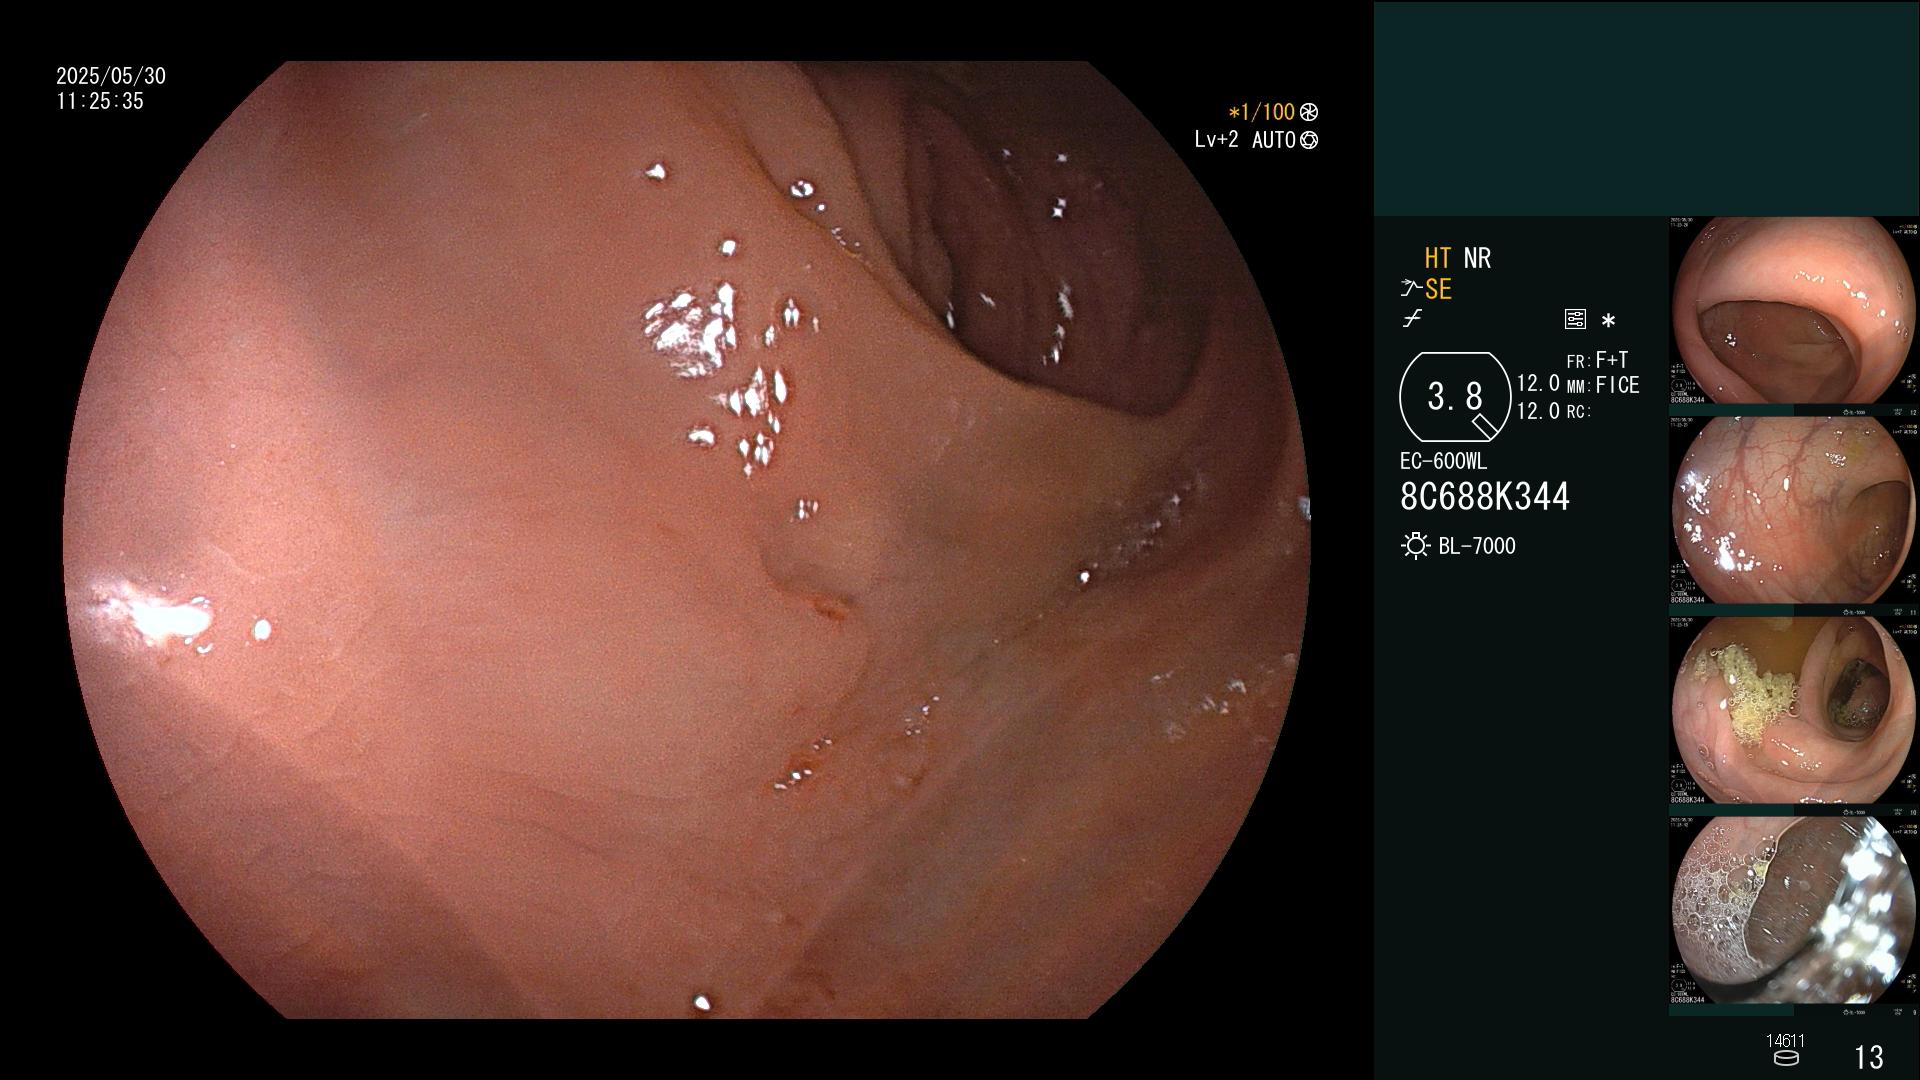Open the slider settings panel icon
Screen dimensions: 1920x1080
coord(1575,319)
